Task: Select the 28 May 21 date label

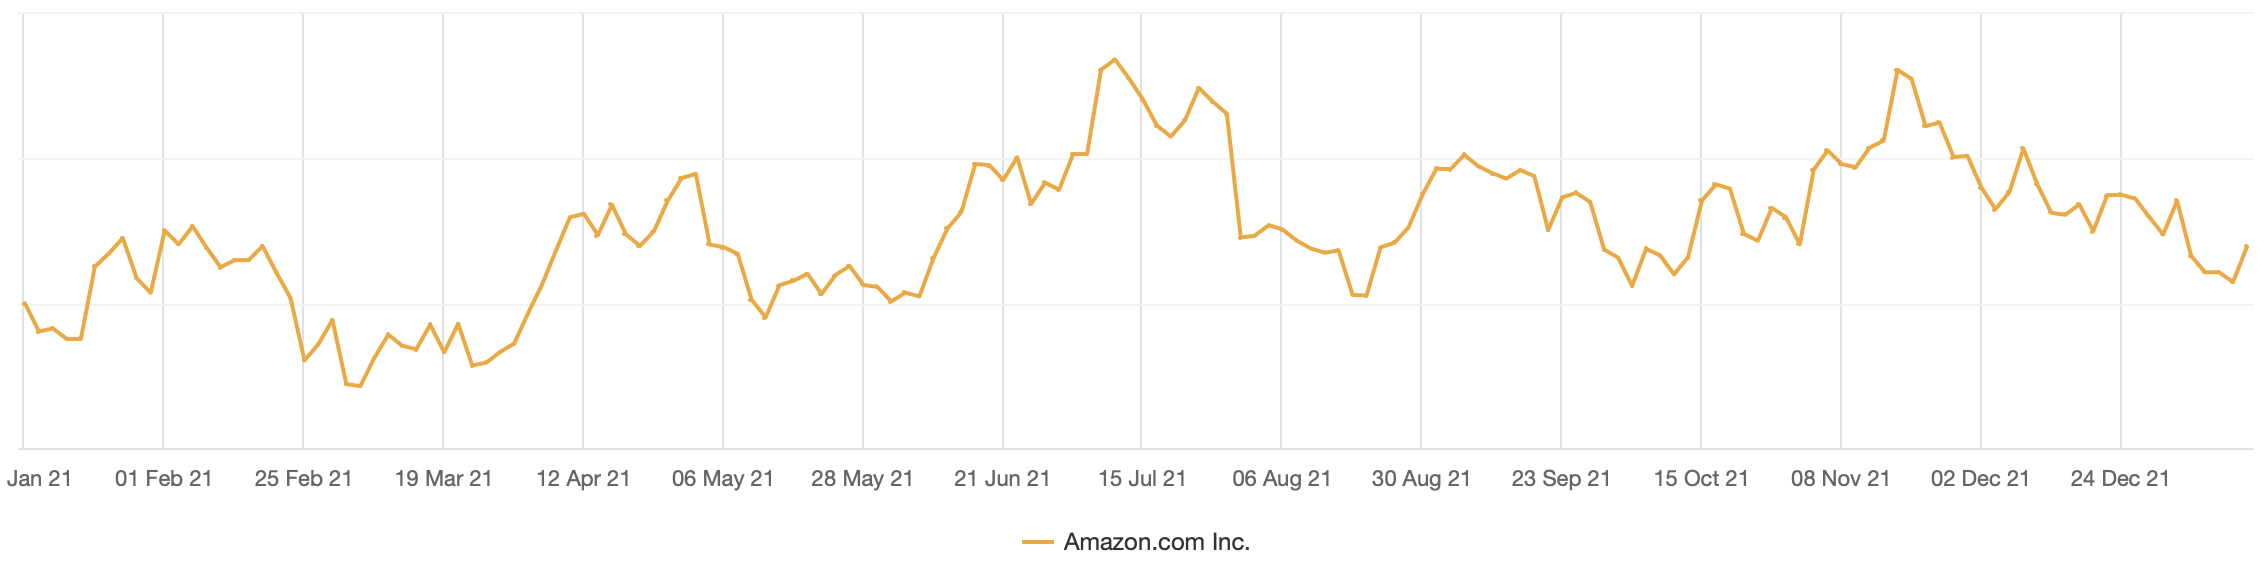Action: coord(862,479)
